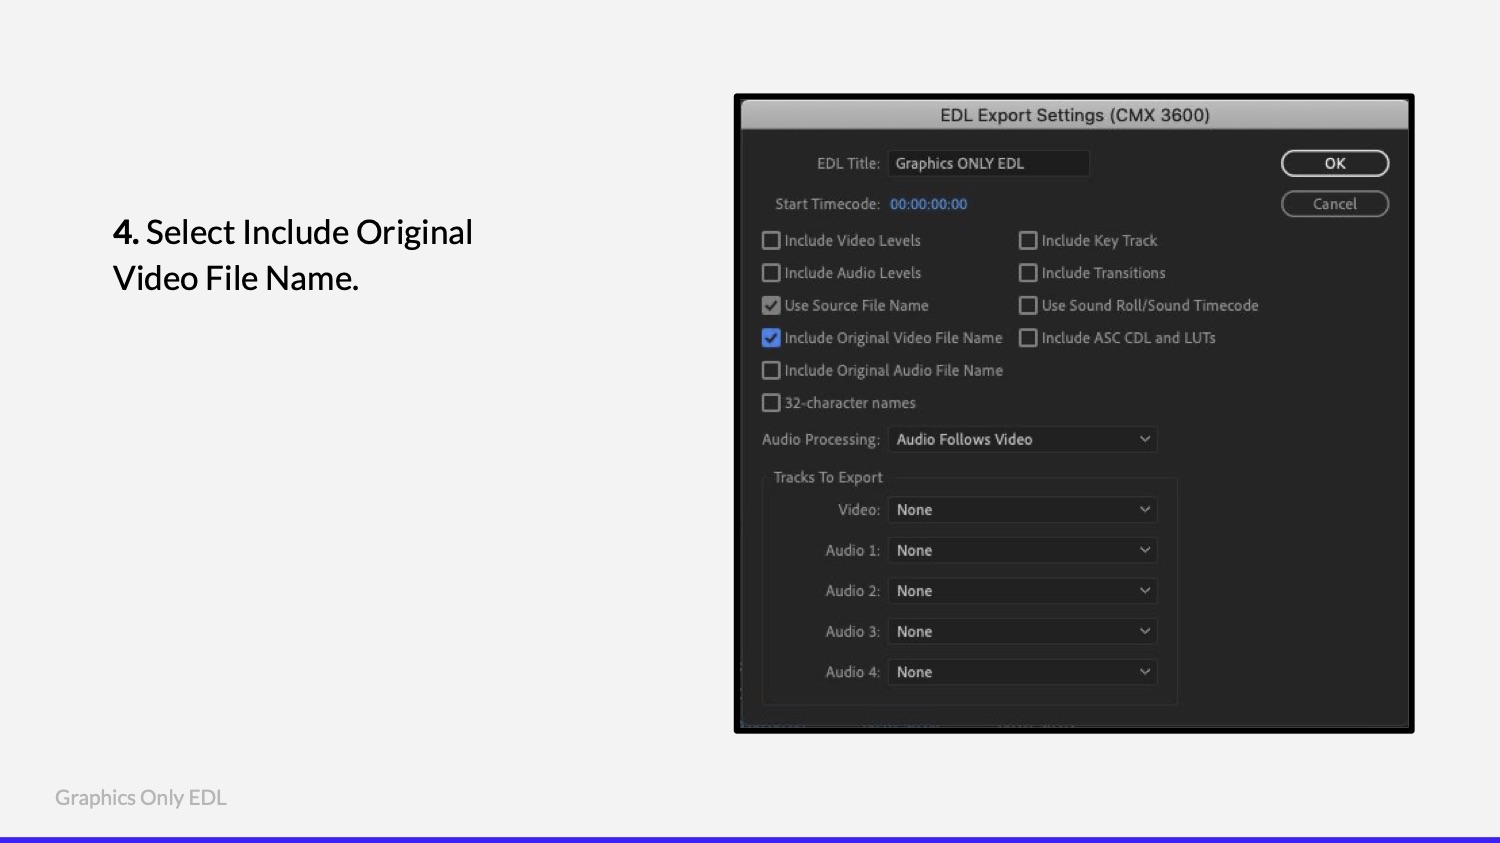This screenshot has height=843, width=1500.
Task: Toggle Use Source File Name checkbox
Action: click(771, 305)
